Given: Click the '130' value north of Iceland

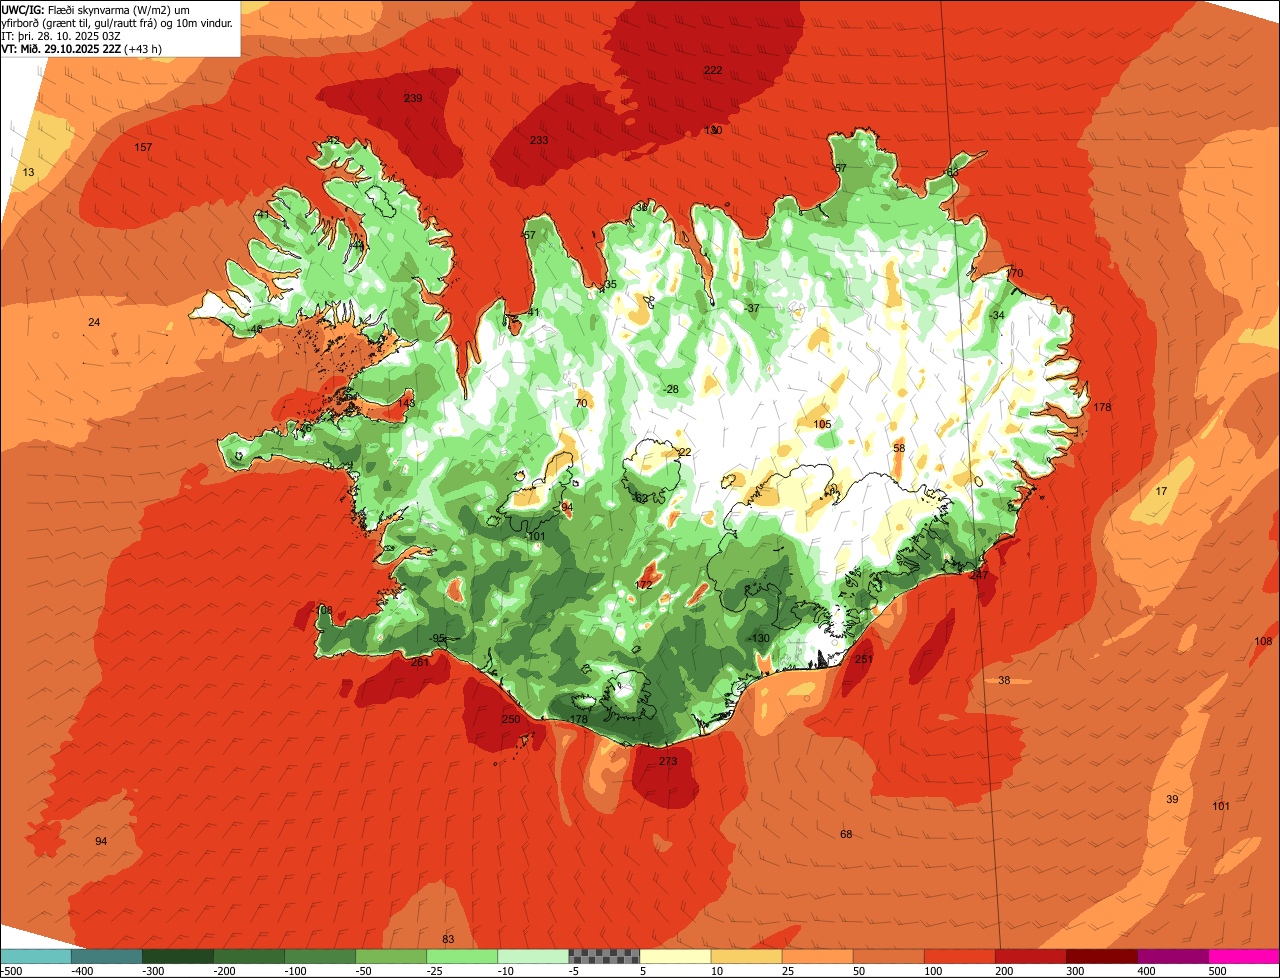Looking at the screenshot, I should point(713,131).
